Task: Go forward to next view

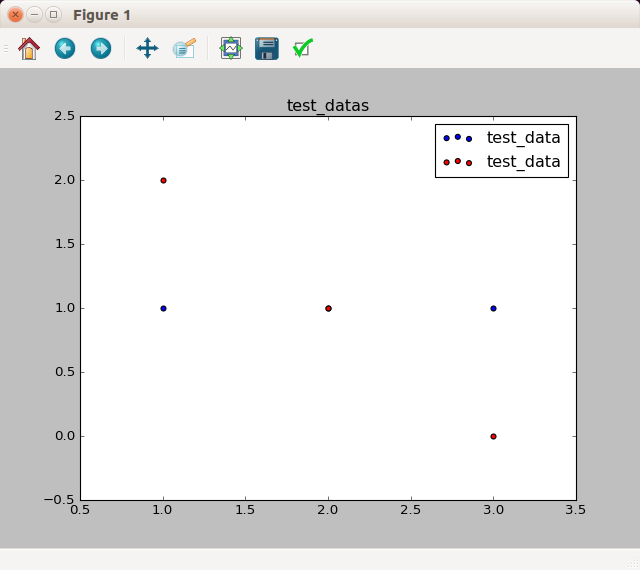Action: (x=101, y=48)
